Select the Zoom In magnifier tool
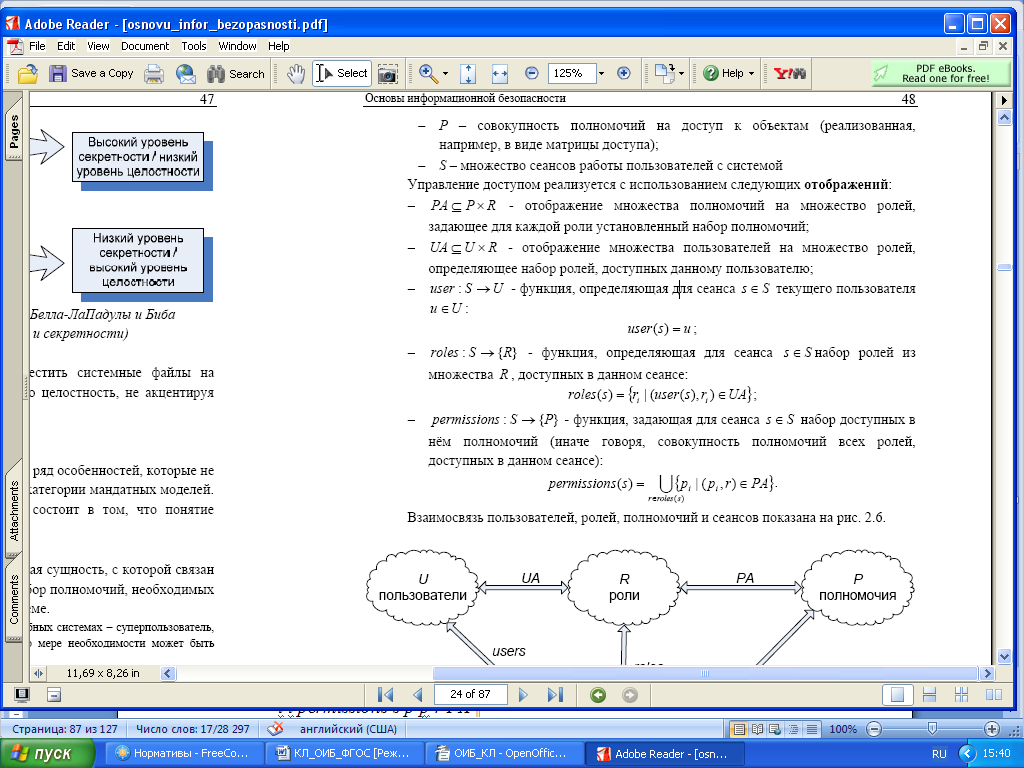 [x=428, y=74]
